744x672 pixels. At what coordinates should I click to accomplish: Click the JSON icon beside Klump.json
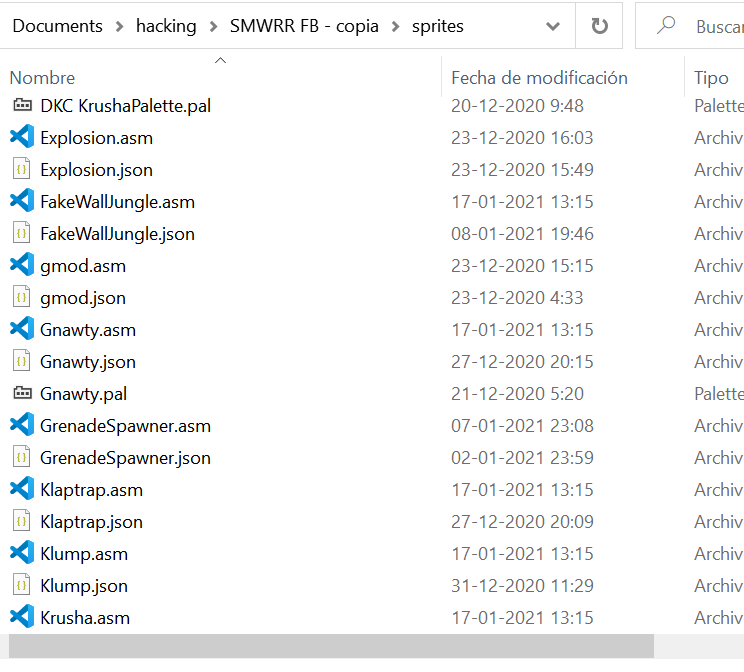point(21,585)
